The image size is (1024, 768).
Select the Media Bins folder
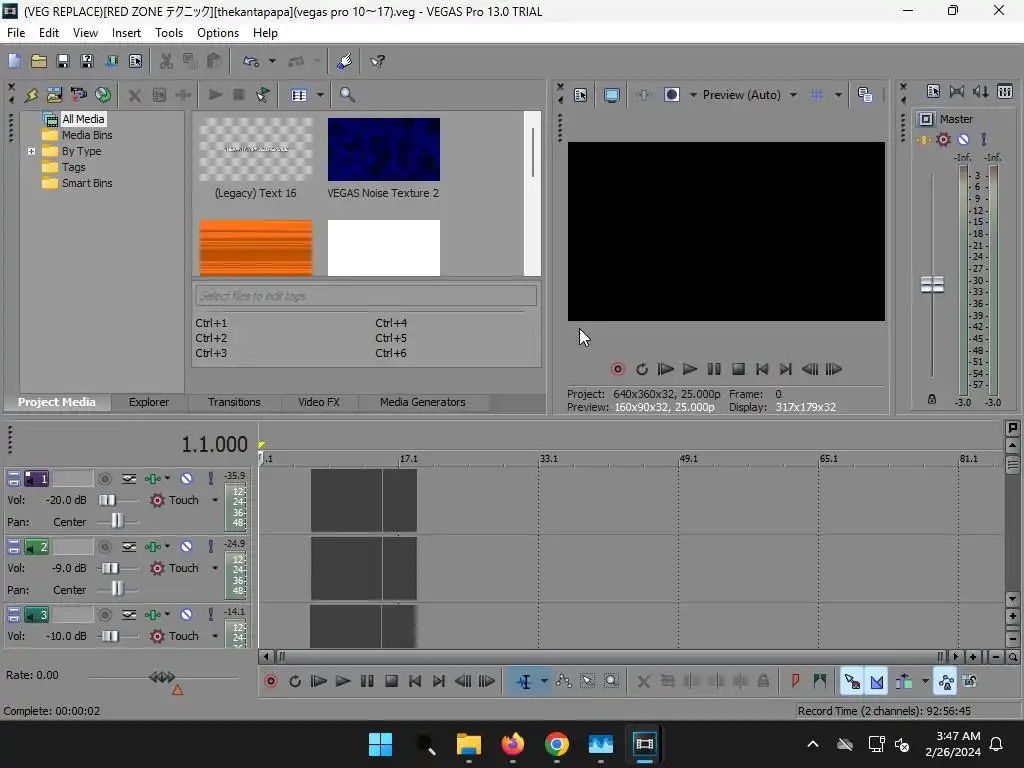tap(87, 135)
